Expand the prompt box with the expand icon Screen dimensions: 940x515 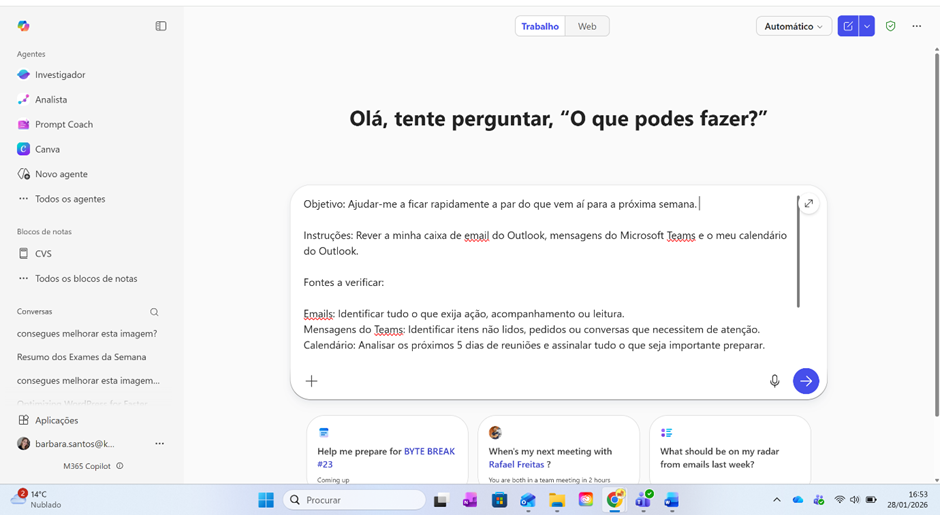809,204
